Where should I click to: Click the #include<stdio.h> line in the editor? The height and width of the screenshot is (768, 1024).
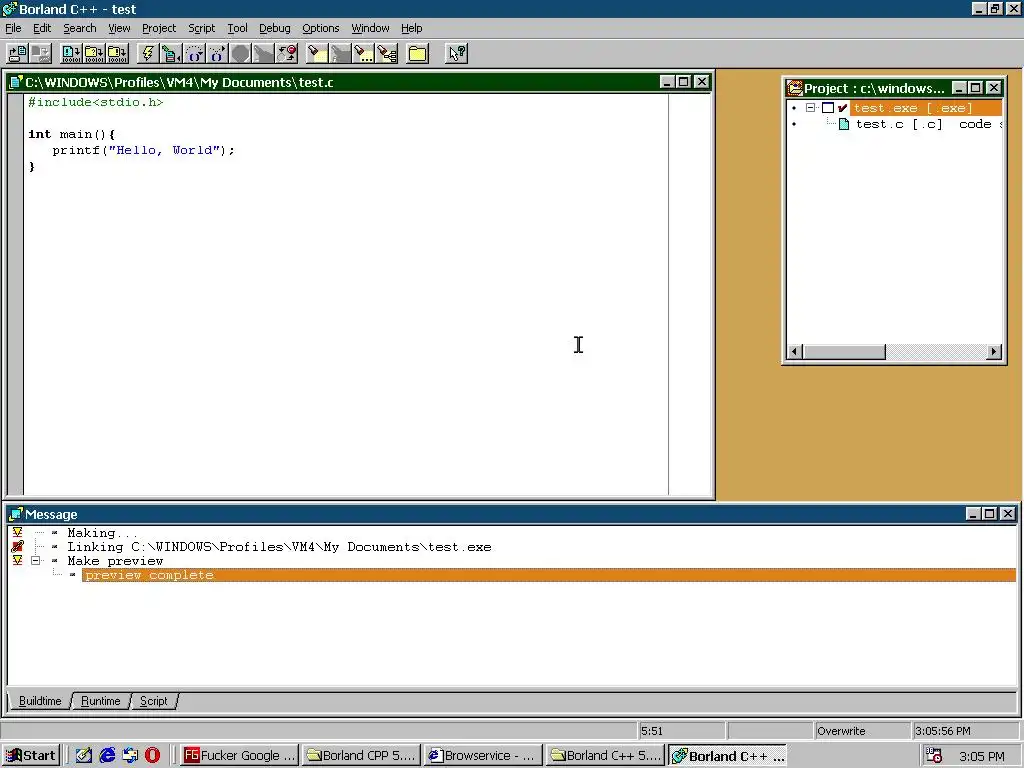tap(95, 102)
